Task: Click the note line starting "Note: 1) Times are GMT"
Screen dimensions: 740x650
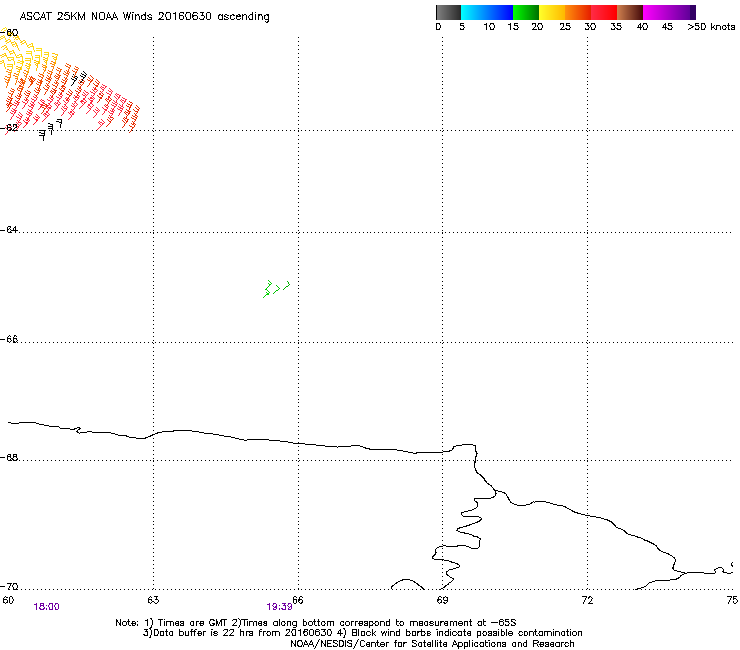Action: (316, 623)
